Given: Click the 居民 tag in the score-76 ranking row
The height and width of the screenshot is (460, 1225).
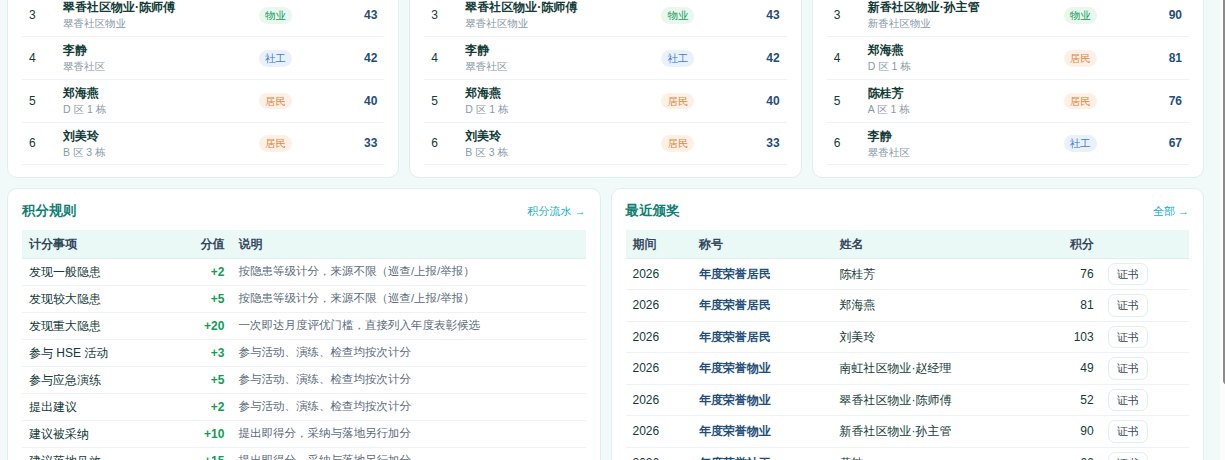Looking at the screenshot, I should (1080, 101).
